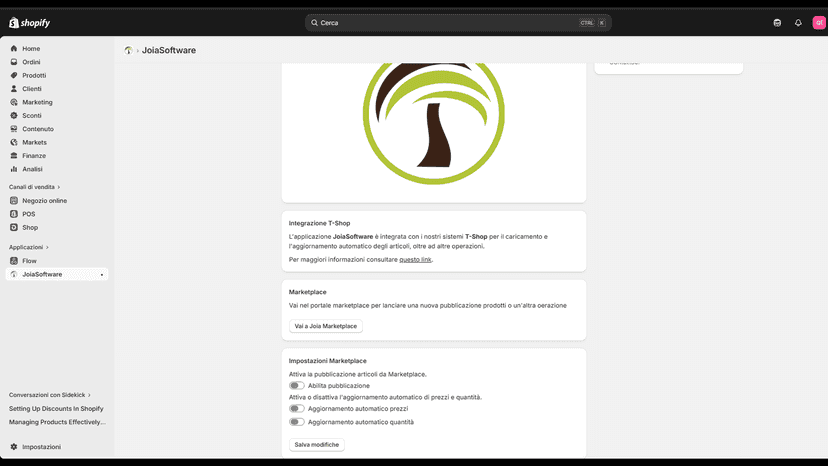Click Vai a Joia Marketplace button
Image resolution: width=828 pixels, height=466 pixels.
(326, 326)
